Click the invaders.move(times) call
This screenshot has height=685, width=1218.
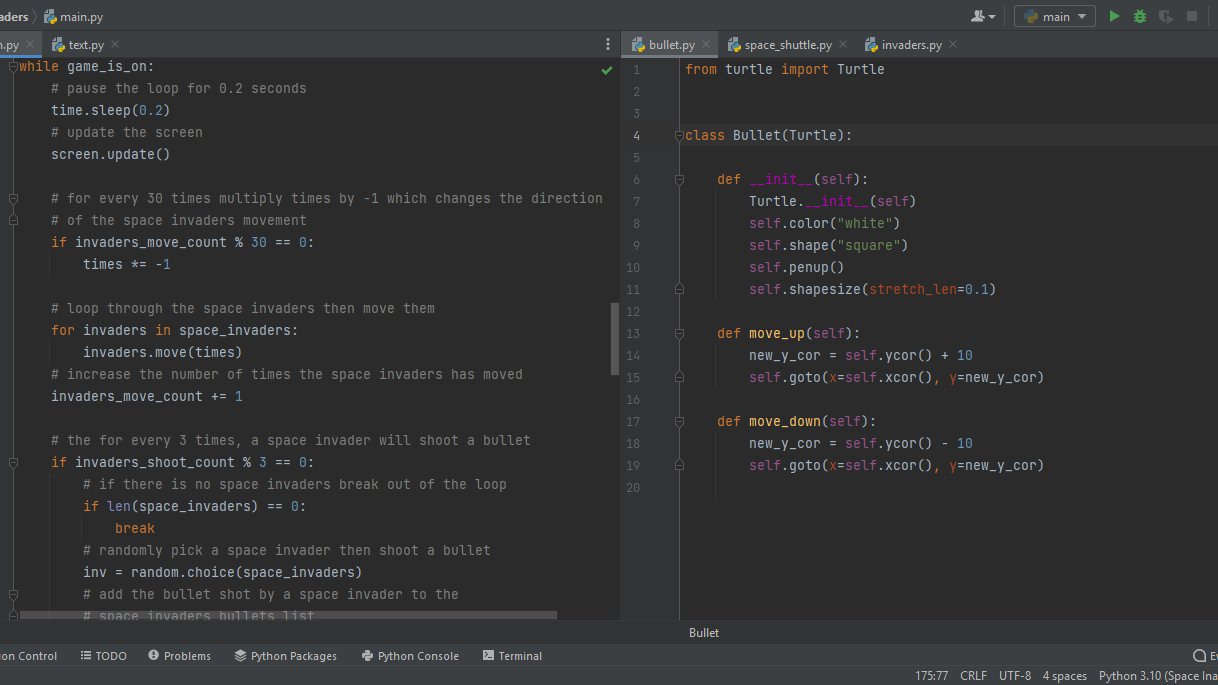pyautogui.click(x=162, y=352)
